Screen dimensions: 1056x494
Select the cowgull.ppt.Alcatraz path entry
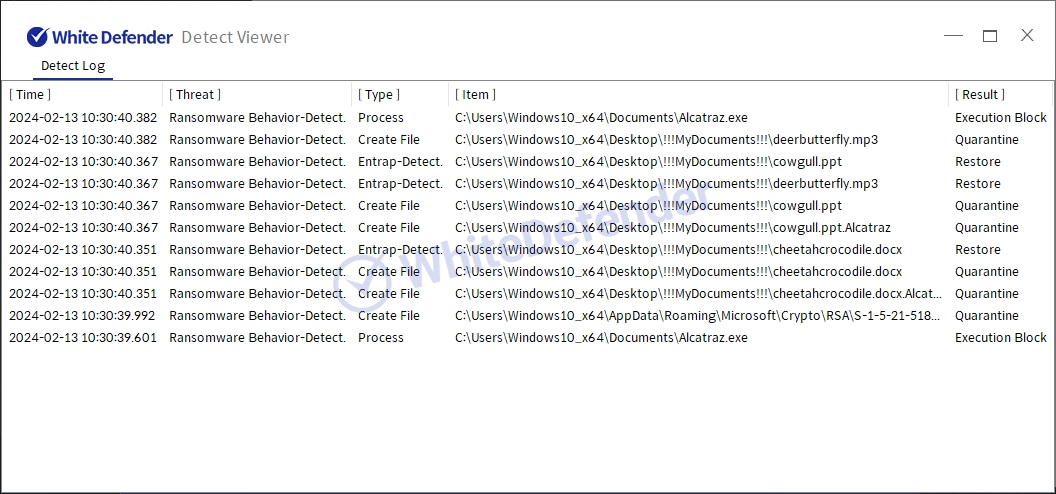tap(673, 227)
